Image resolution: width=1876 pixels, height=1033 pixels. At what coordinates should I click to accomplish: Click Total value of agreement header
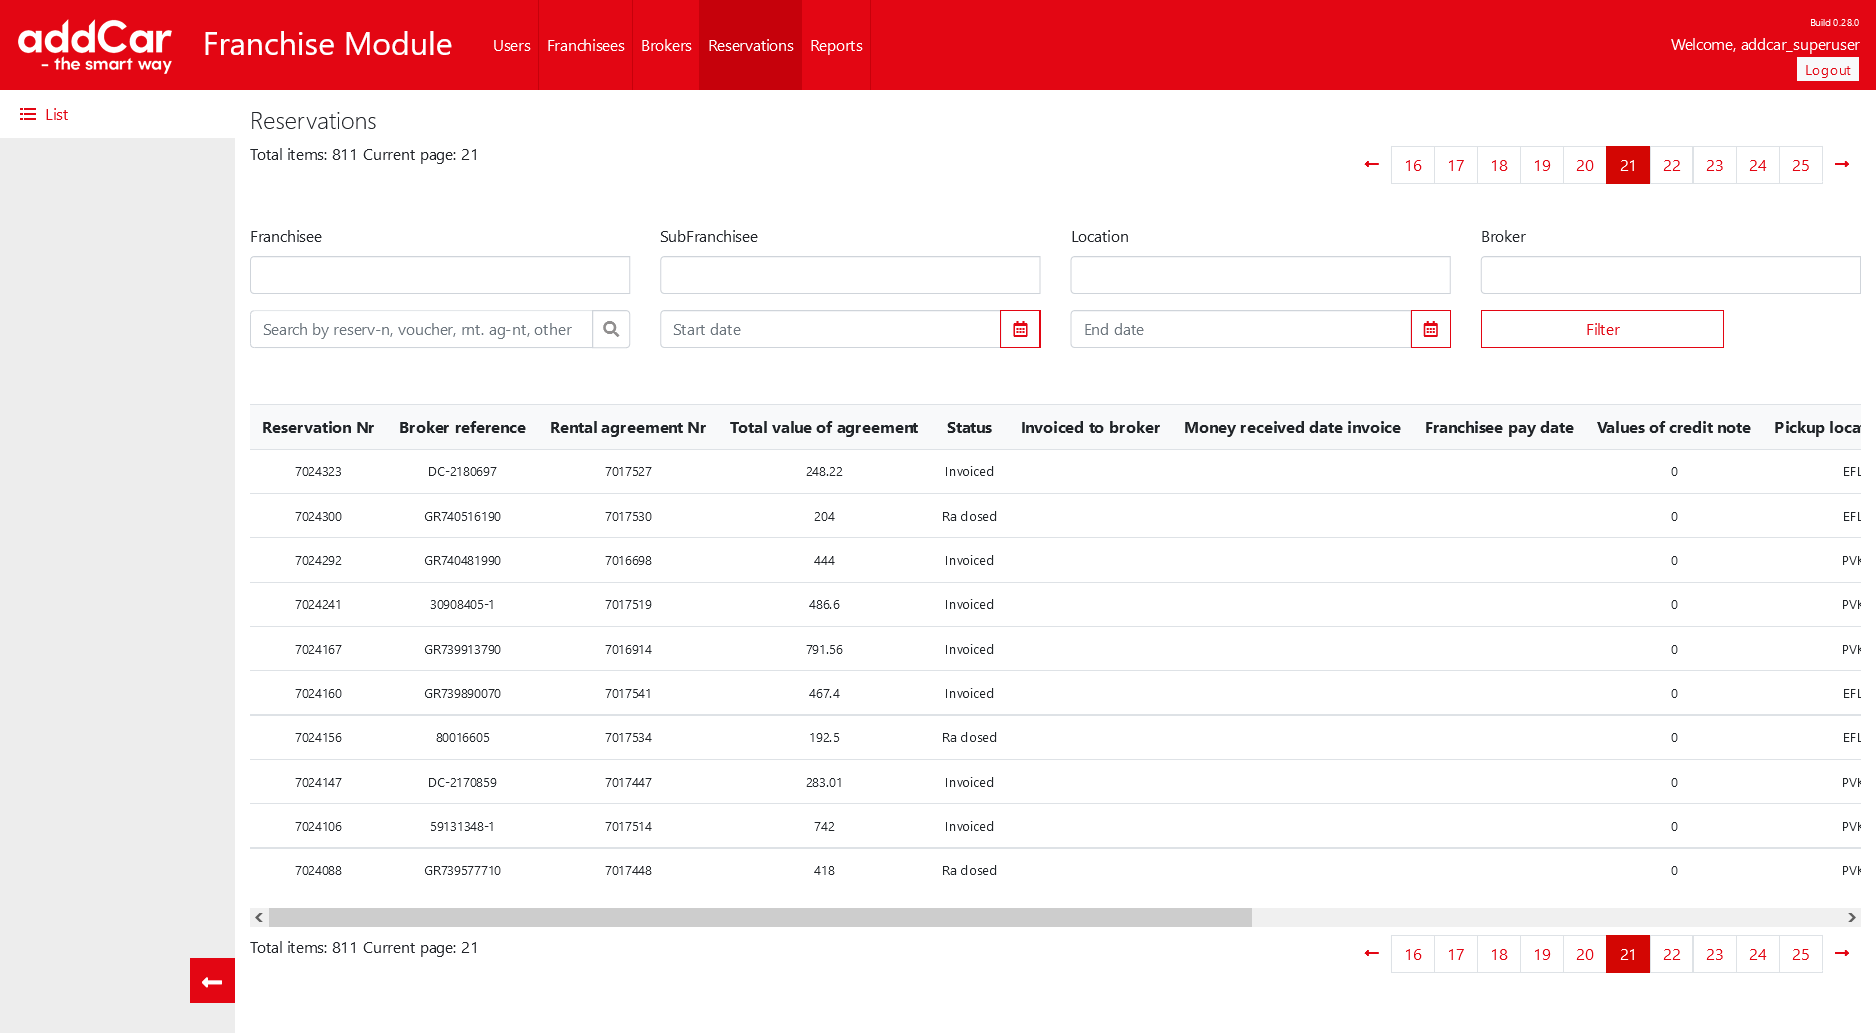824,427
